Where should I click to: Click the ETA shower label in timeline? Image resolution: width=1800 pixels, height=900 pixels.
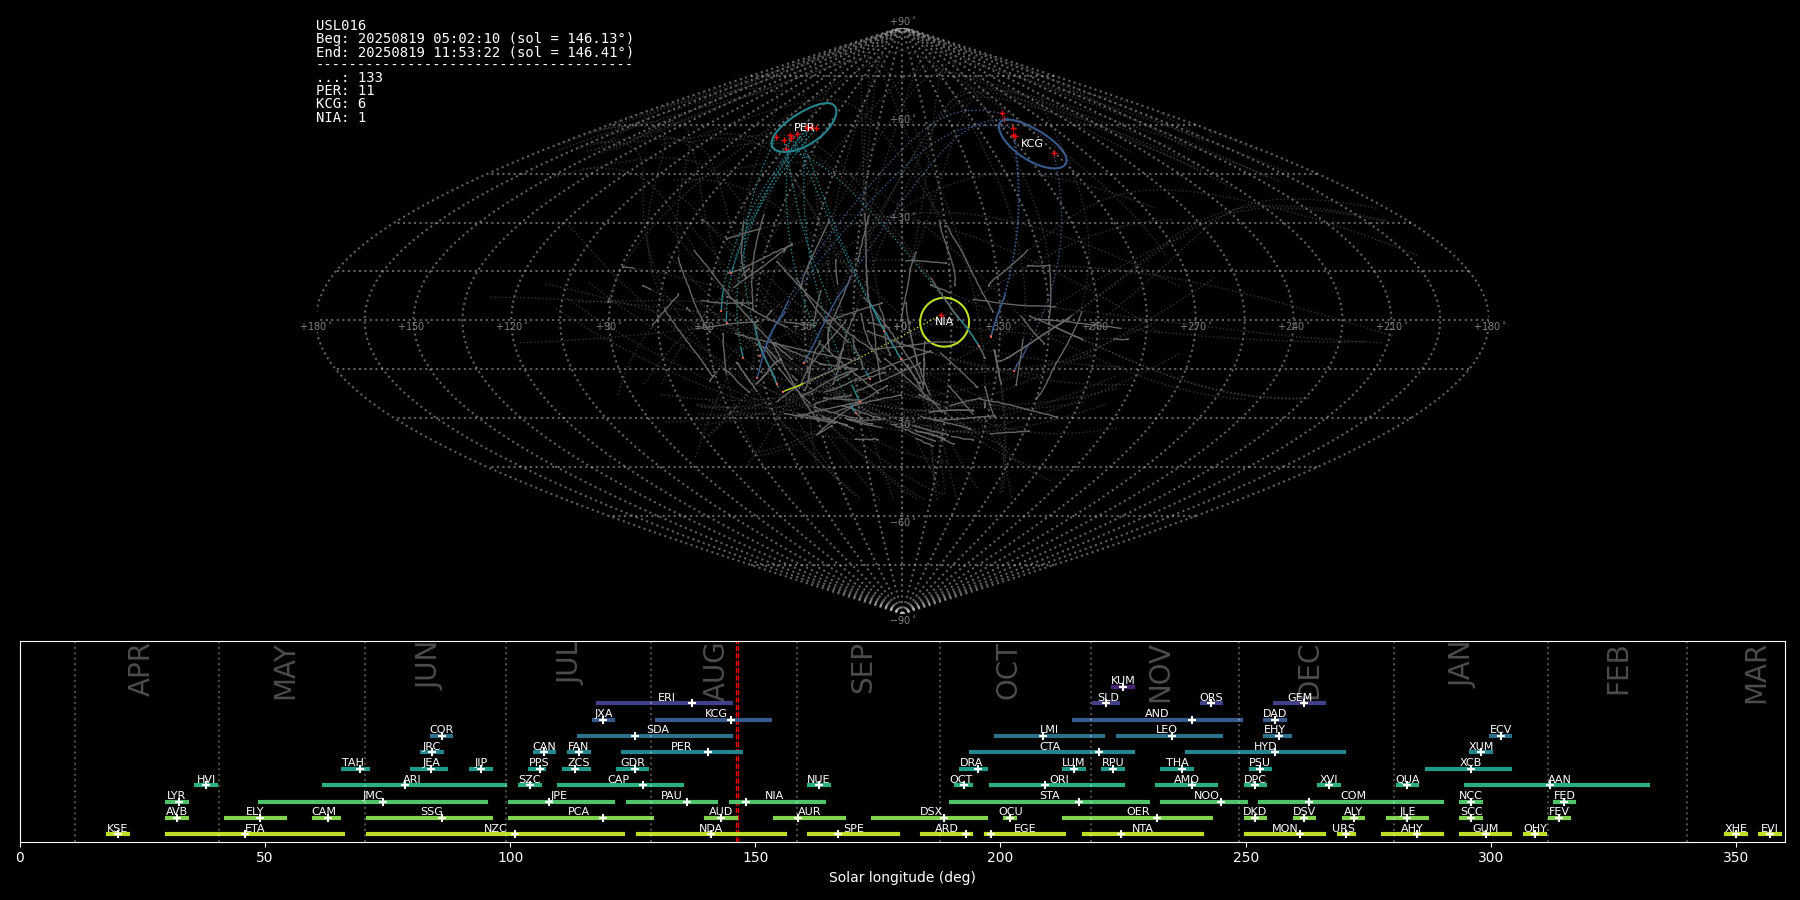(255, 829)
